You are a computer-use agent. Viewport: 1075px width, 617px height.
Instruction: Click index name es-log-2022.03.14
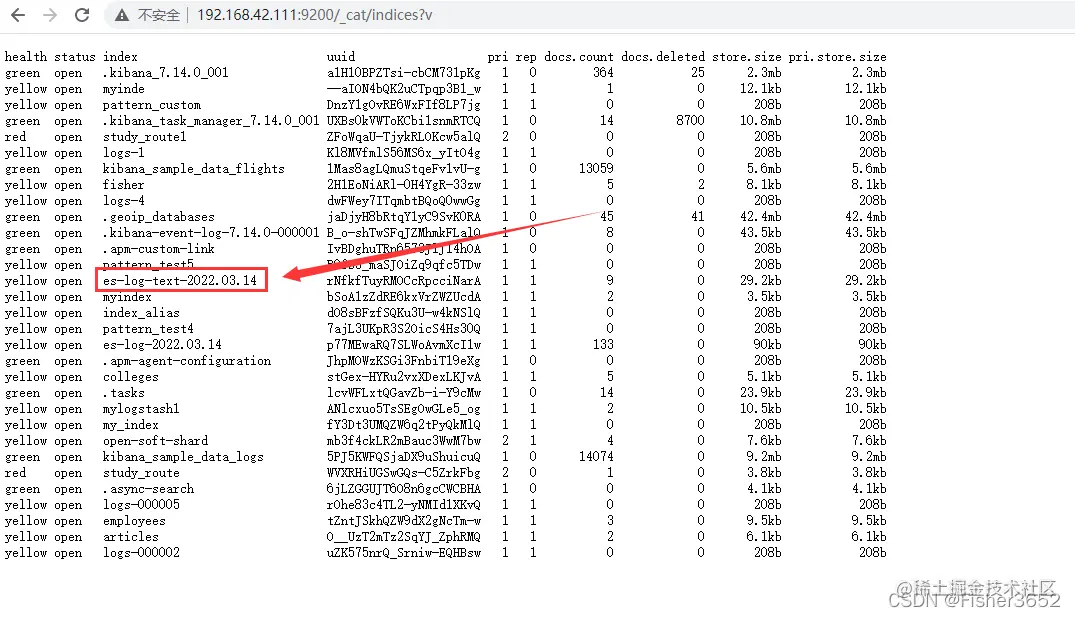(x=162, y=345)
